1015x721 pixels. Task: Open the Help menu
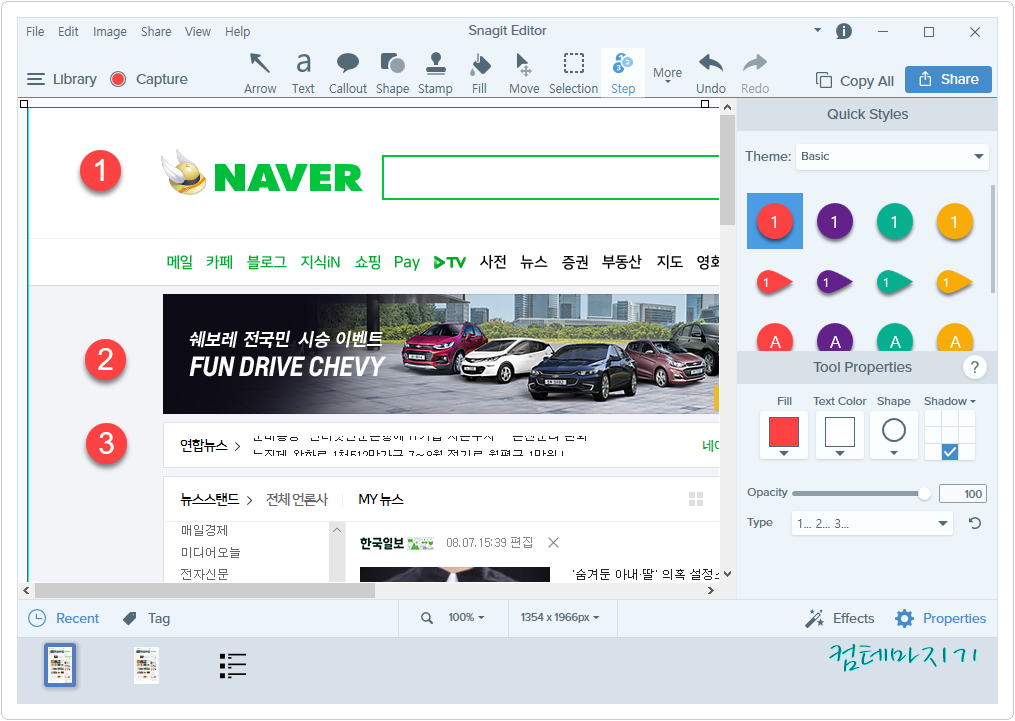point(238,31)
